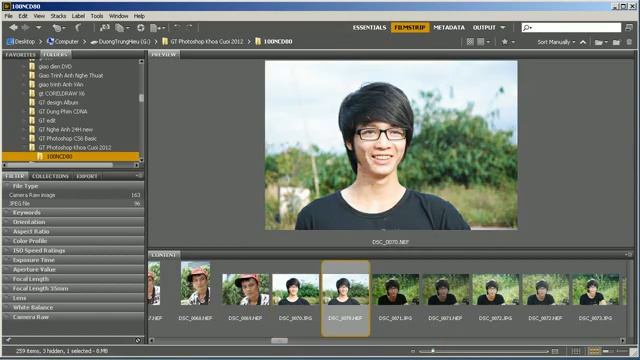Select the GT Photoshop CS6 Basic folder
Image resolution: width=640 pixels, height=360 pixels.
(67, 138)
